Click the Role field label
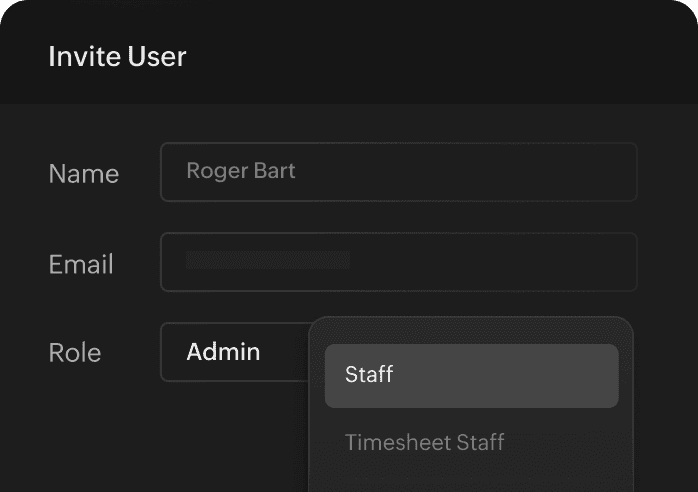Viewport: 698px width, 492px height. pyautogui.click(x=74, y=353)
